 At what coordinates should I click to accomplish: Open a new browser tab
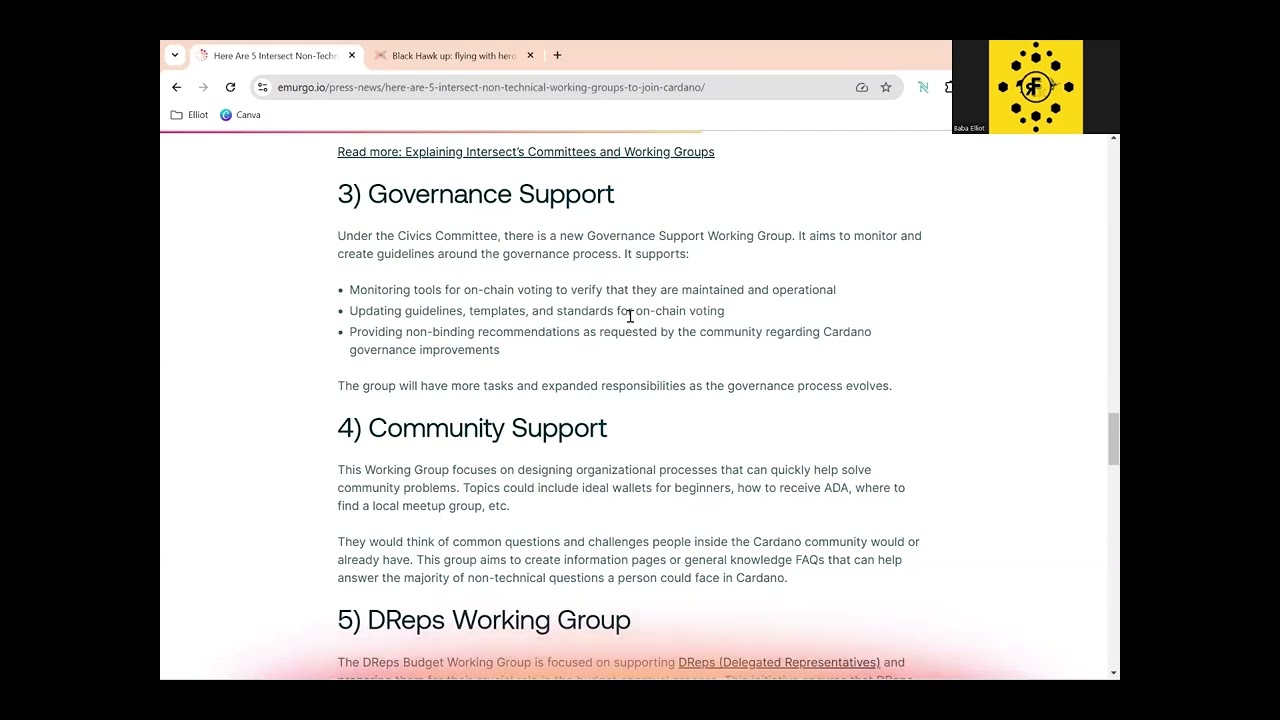tap(557, 55)
